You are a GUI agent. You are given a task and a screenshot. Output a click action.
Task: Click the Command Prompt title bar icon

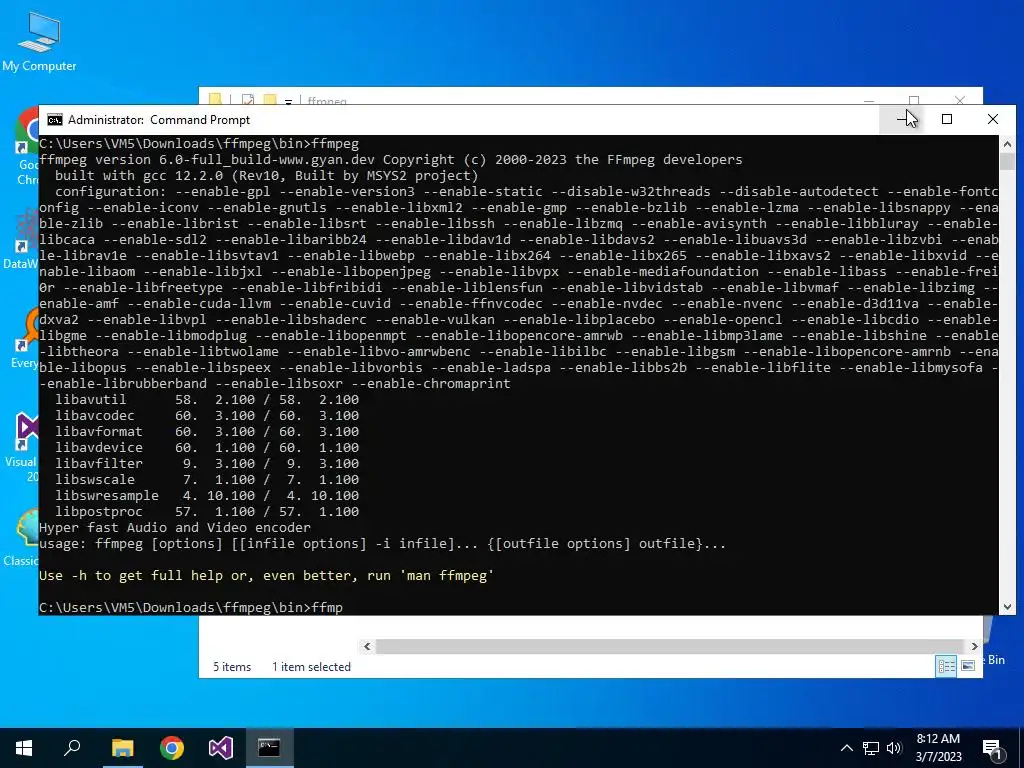pos(55,120)
